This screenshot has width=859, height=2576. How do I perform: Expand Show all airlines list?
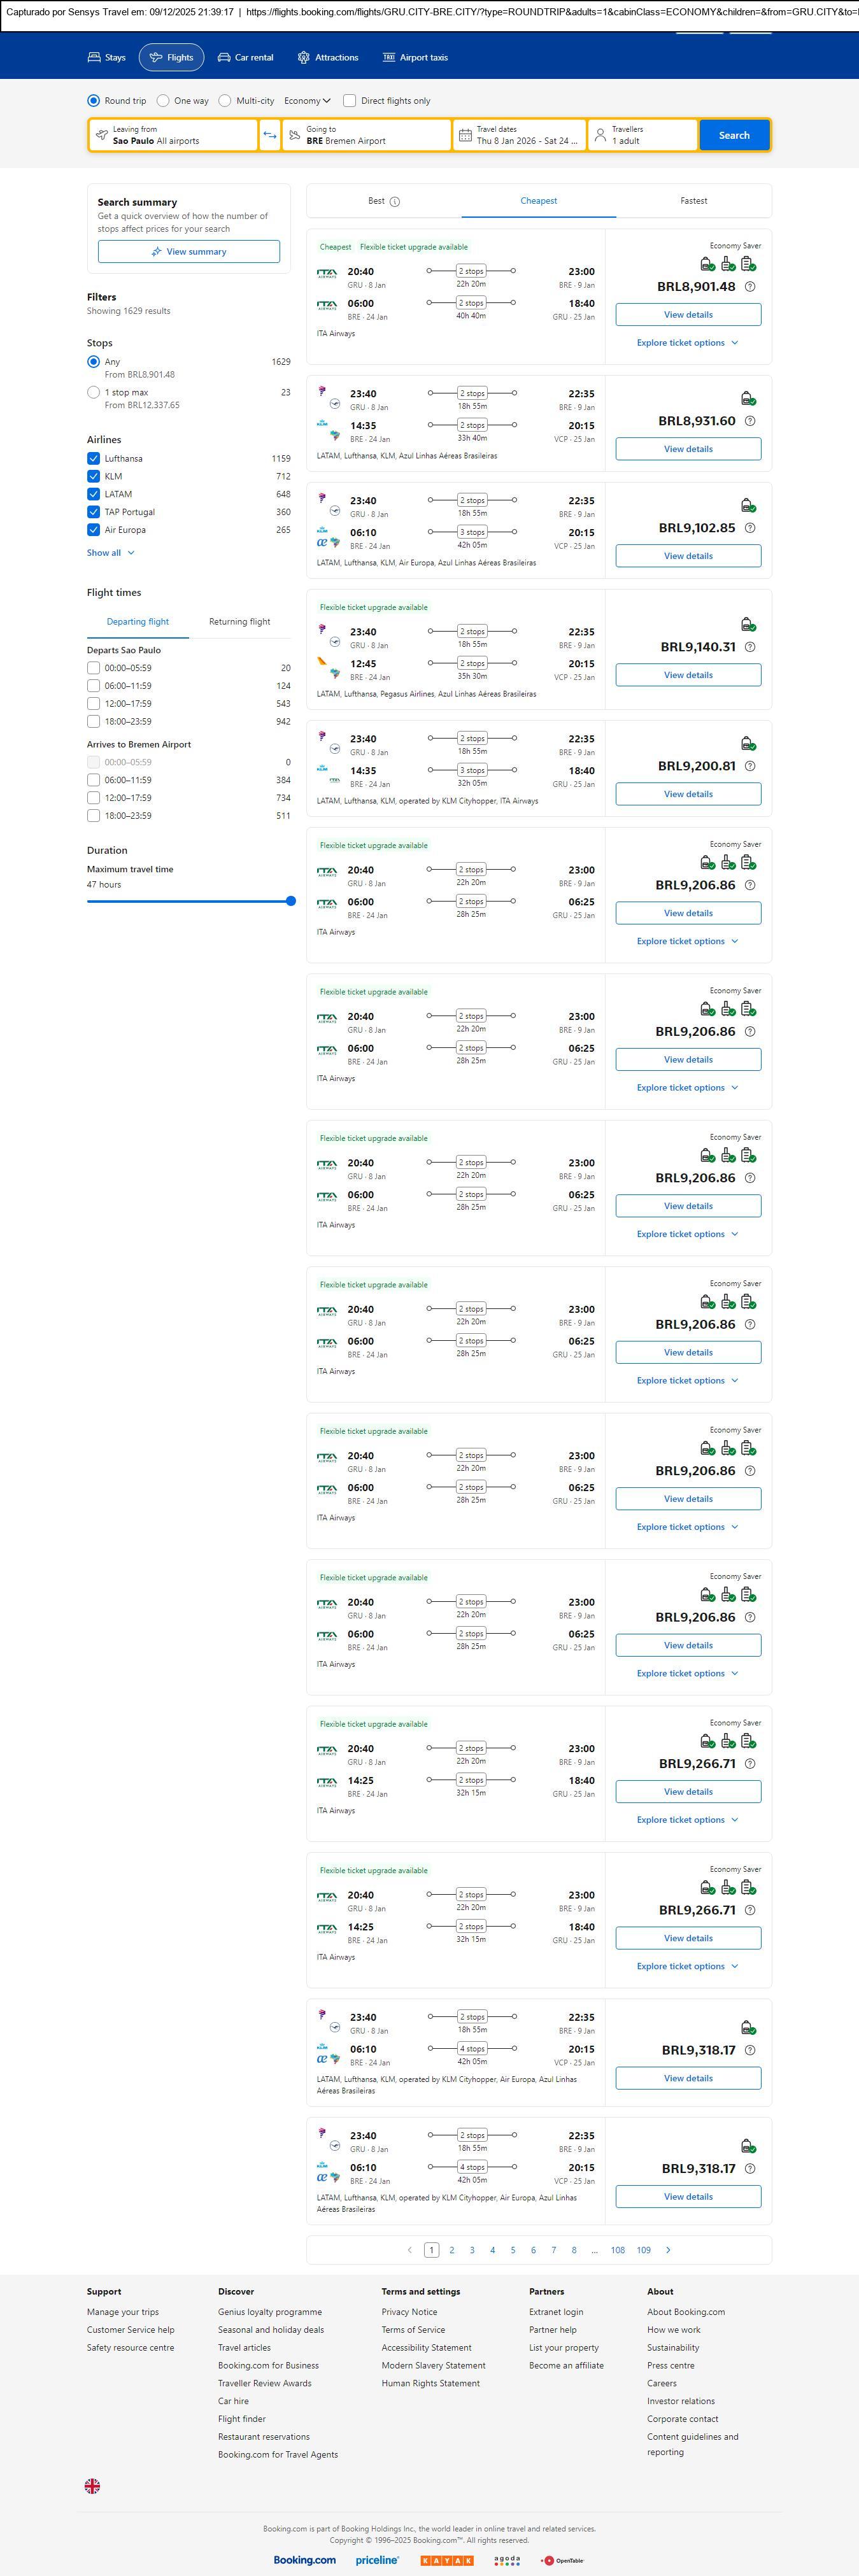point(110,553)
